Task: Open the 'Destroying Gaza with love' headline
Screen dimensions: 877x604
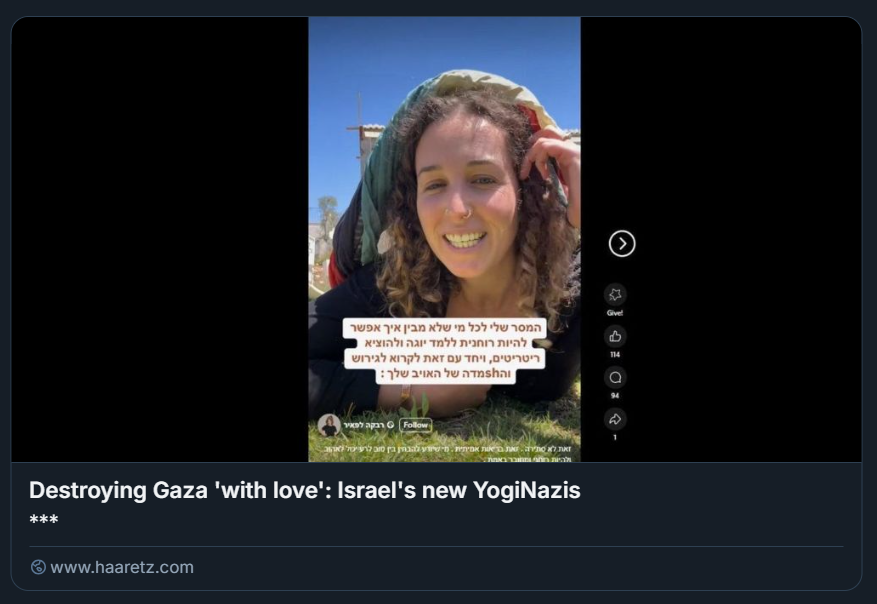Action: (305, 490)
